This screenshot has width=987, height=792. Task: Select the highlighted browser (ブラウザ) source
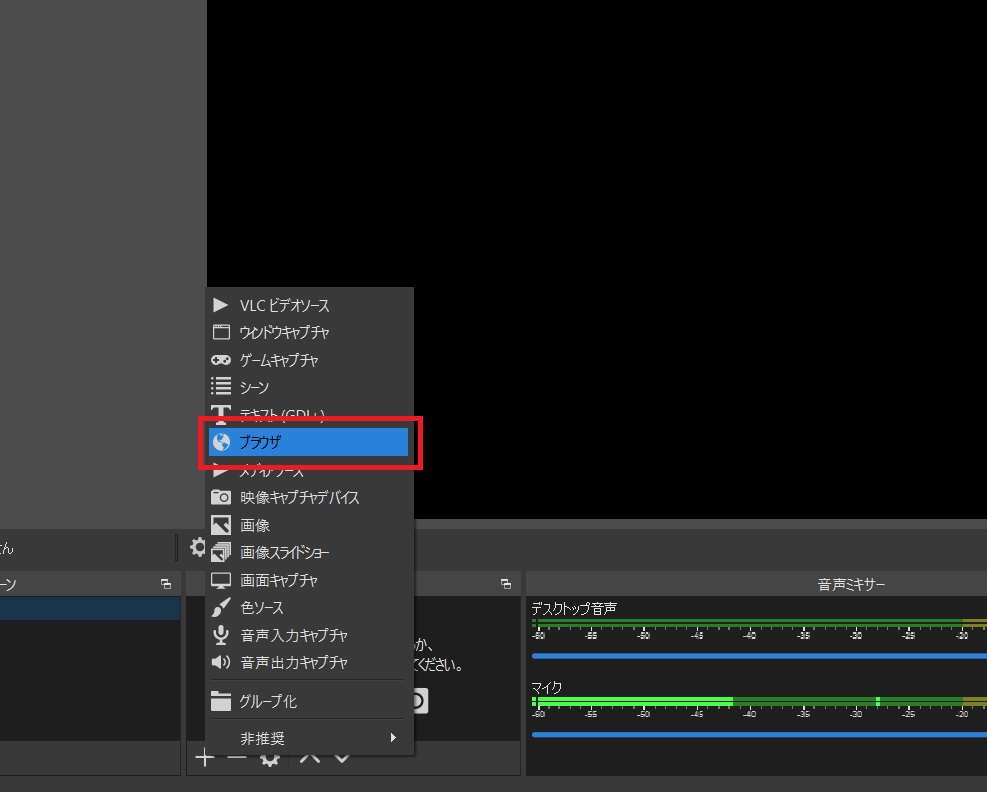pos(308,442)
